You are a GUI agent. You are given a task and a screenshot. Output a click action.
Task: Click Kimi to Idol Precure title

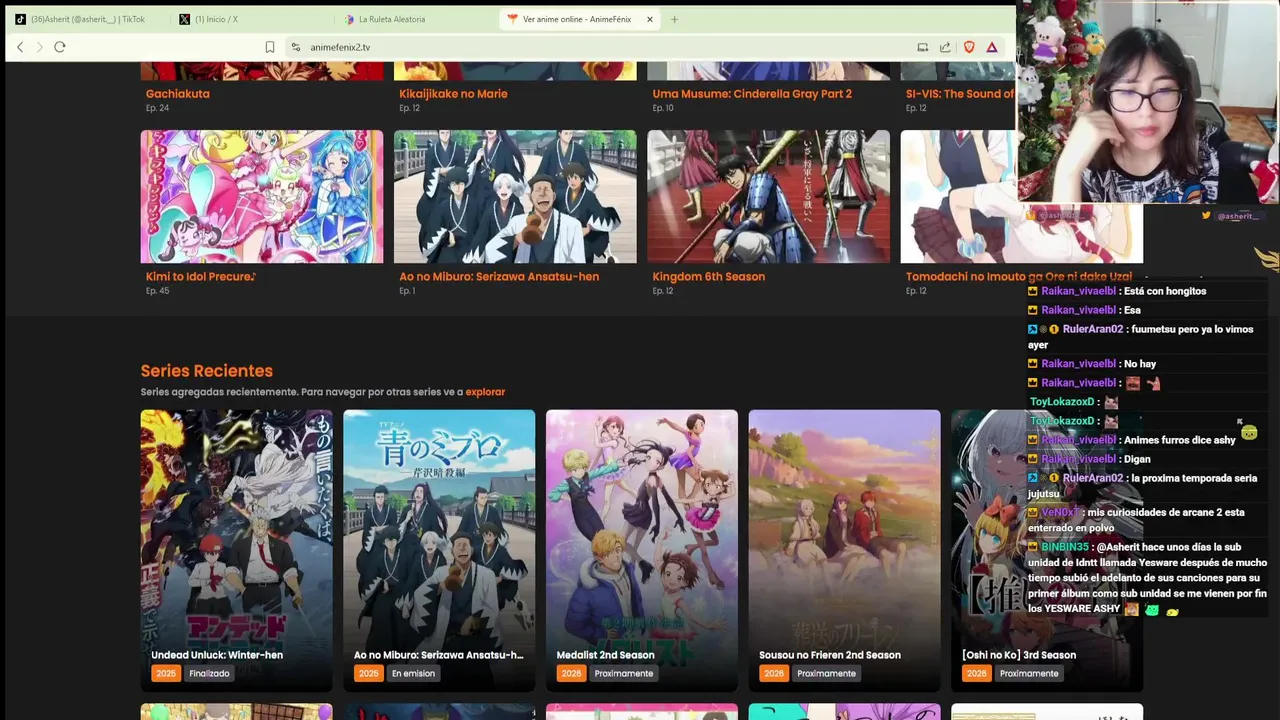[x=201, y=277]
